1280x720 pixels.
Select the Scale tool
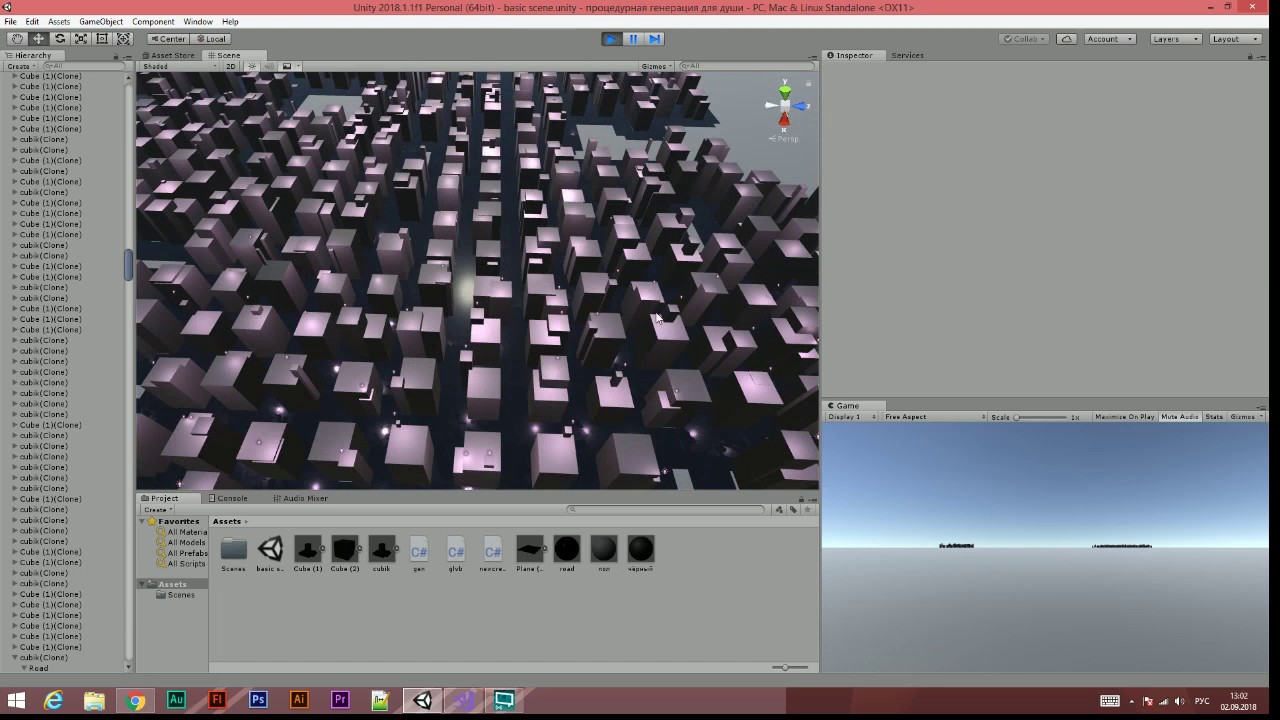[x=81, y=39]
